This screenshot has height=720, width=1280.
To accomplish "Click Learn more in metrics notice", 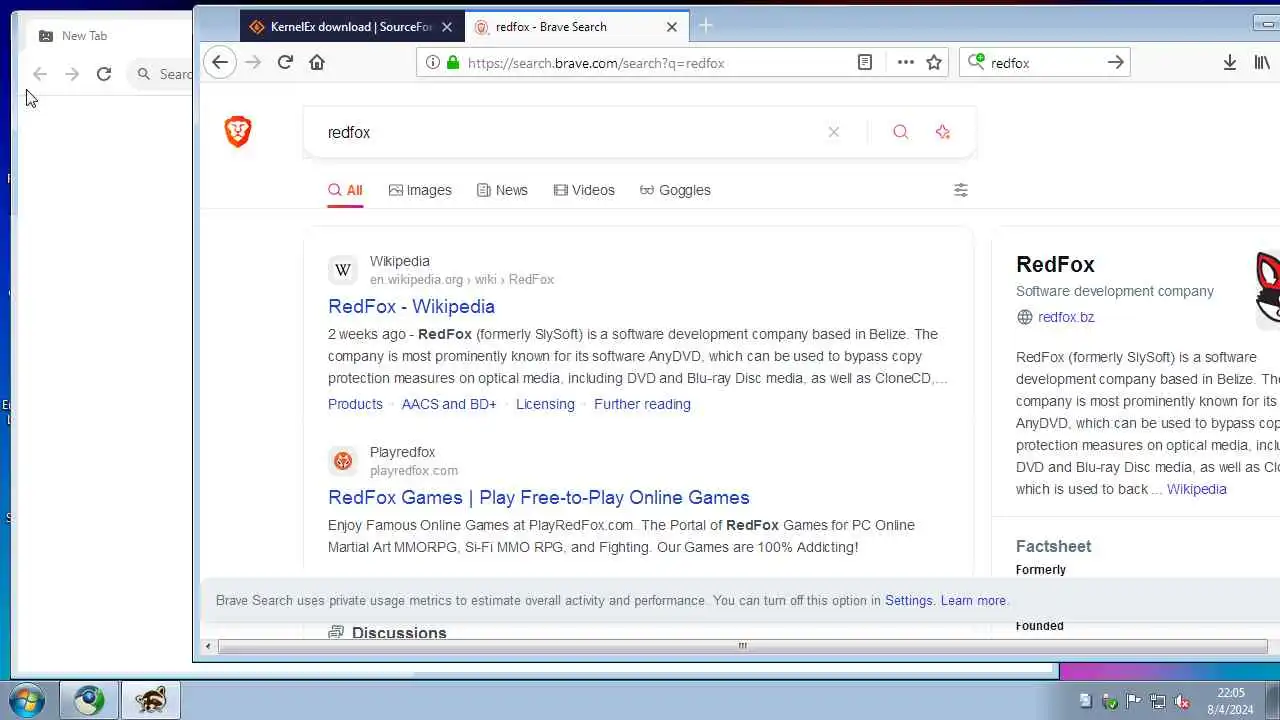I will click(973, 600).
